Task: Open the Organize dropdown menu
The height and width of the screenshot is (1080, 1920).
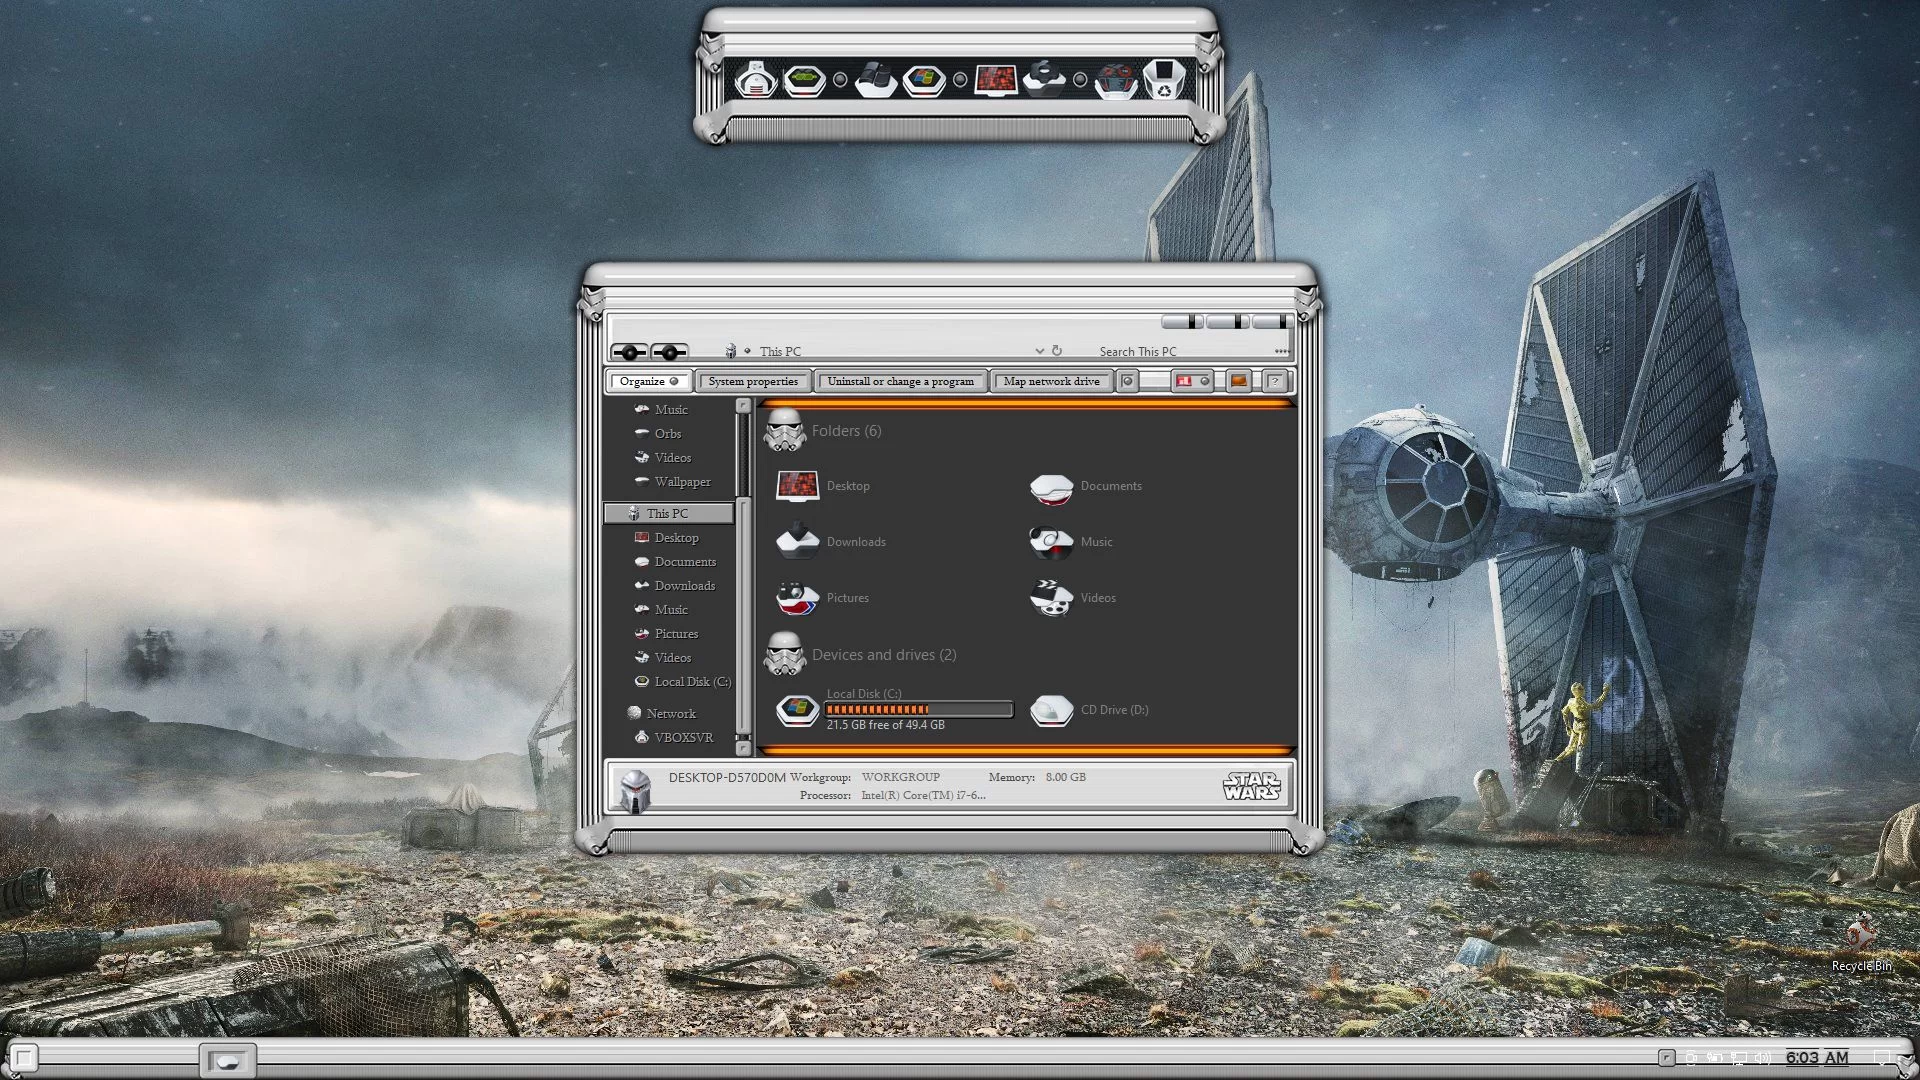Action: coord(648,381)
